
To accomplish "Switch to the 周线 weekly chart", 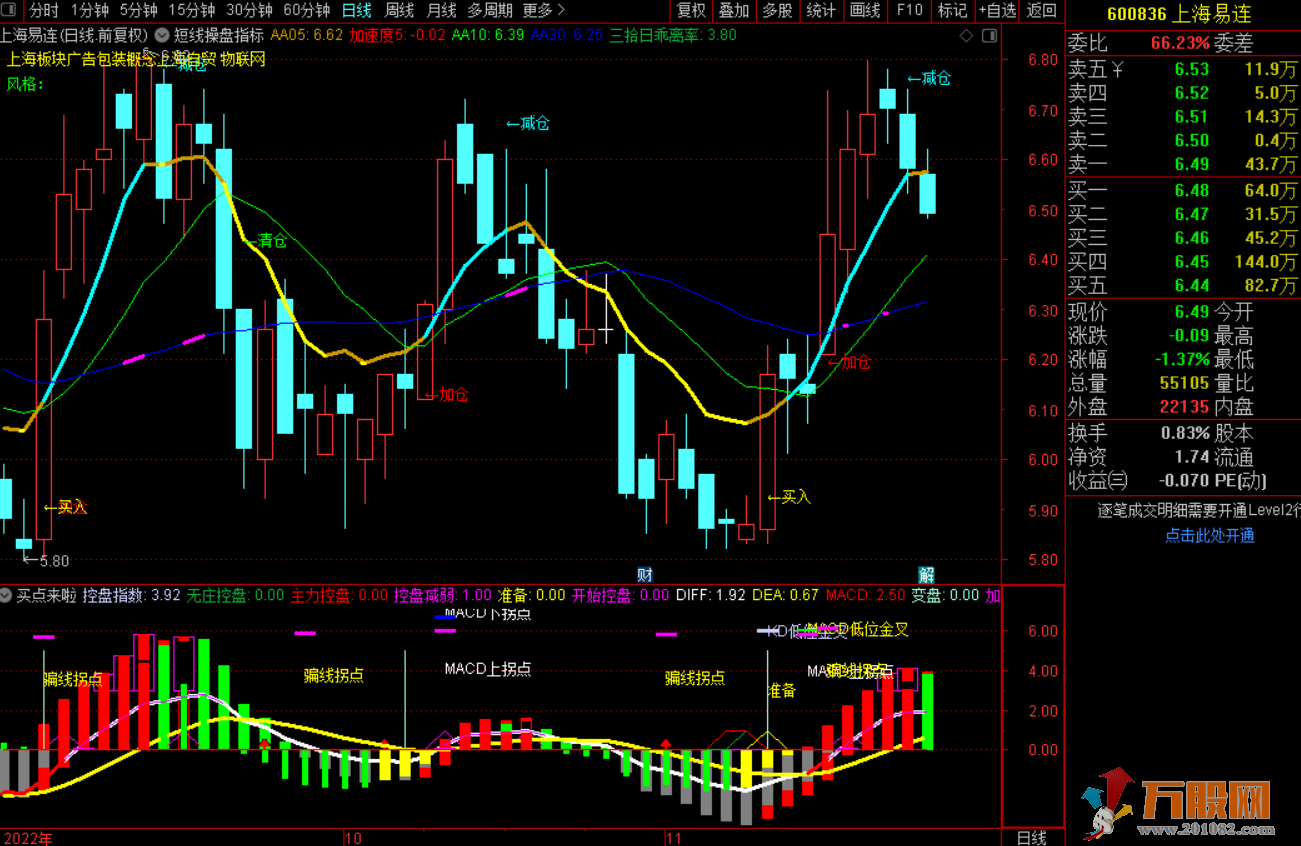I will [x=399, y=11].
